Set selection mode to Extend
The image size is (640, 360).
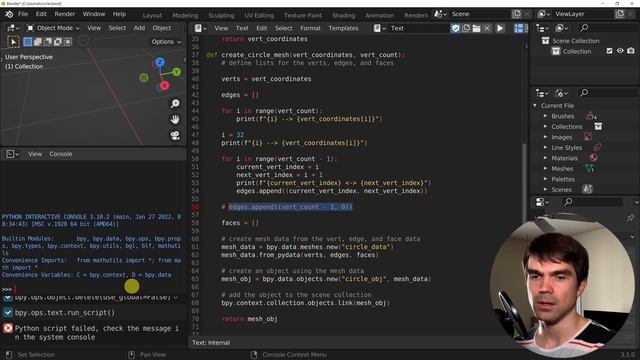tap(38, 42)
